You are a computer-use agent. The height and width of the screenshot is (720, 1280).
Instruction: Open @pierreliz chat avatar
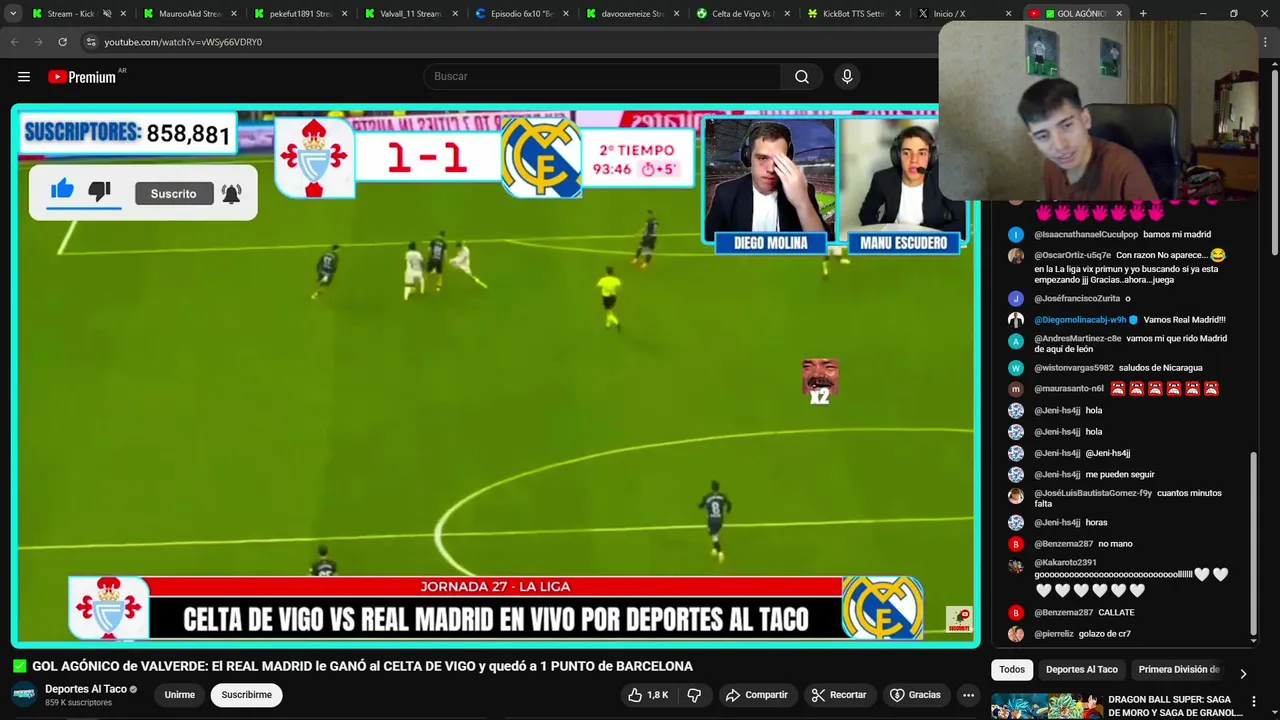click(x=1016, y=634)
